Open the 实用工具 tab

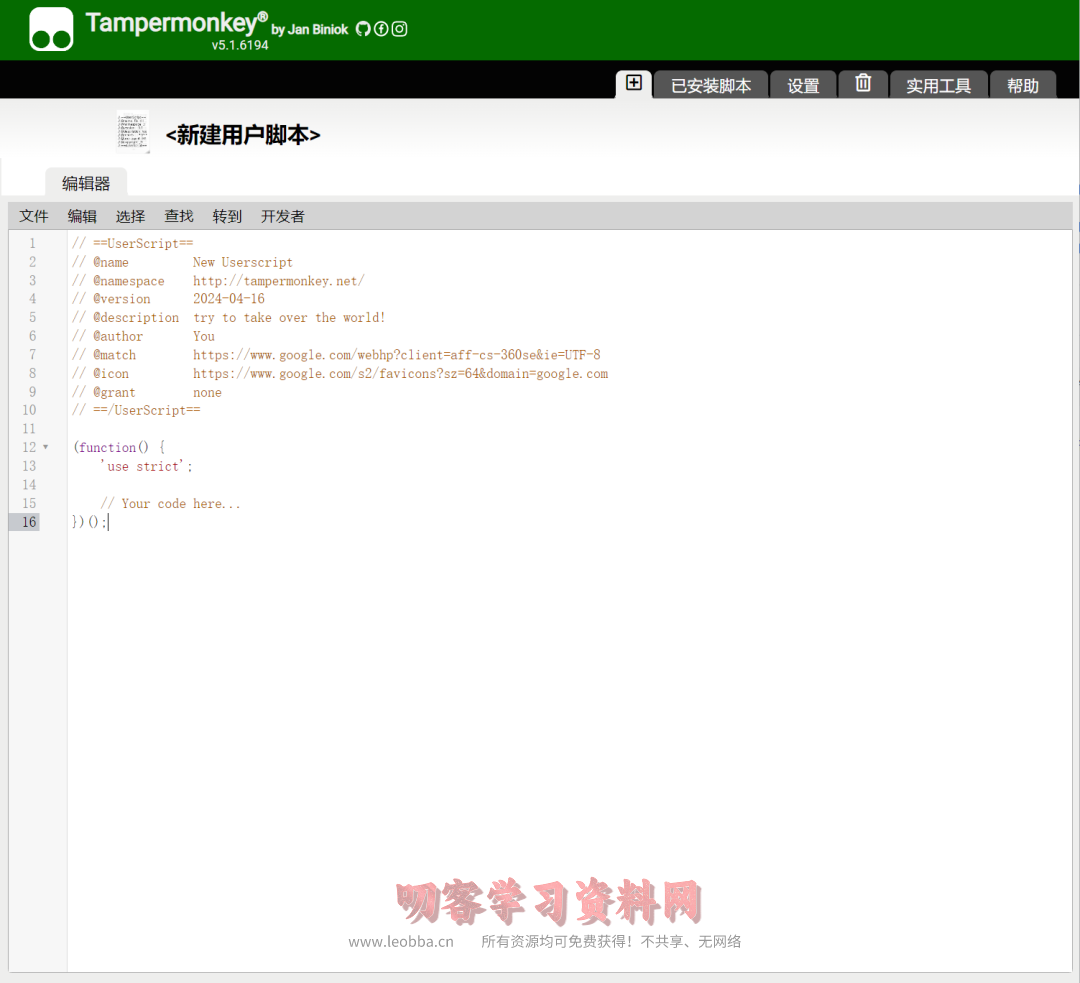[x=938, y=86]
